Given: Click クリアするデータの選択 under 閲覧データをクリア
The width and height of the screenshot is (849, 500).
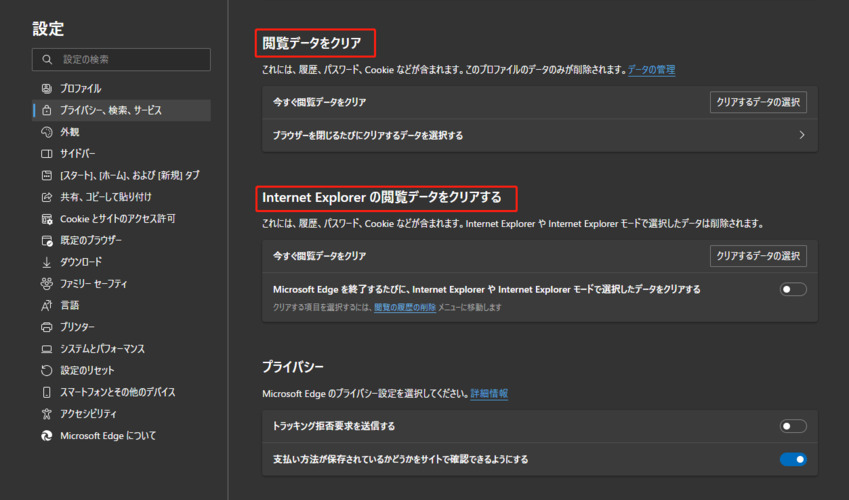Looking at the screenshot, I should 758,102.
